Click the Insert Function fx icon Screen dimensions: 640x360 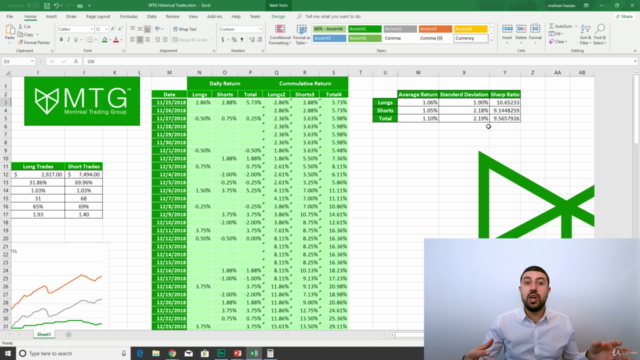click(x=76, y=61)
